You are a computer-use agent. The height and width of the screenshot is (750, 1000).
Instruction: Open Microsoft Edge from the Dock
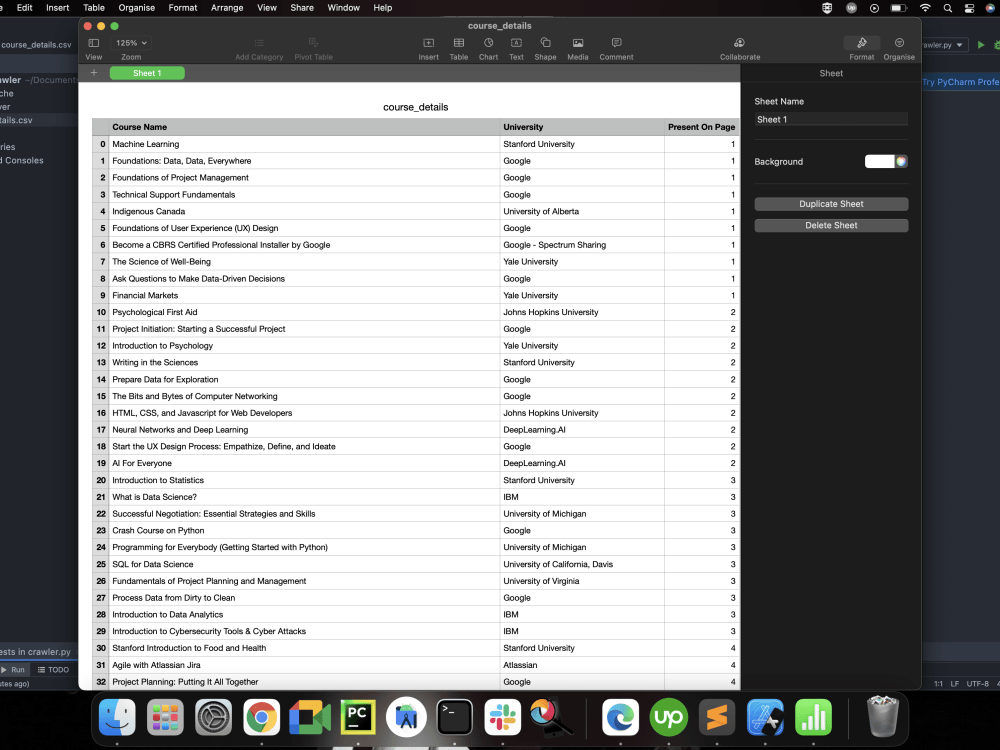coord(621,717)
